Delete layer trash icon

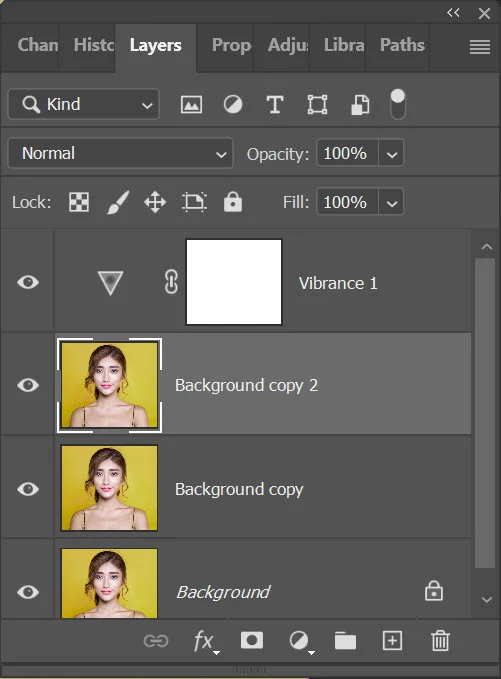pos(440,640)
